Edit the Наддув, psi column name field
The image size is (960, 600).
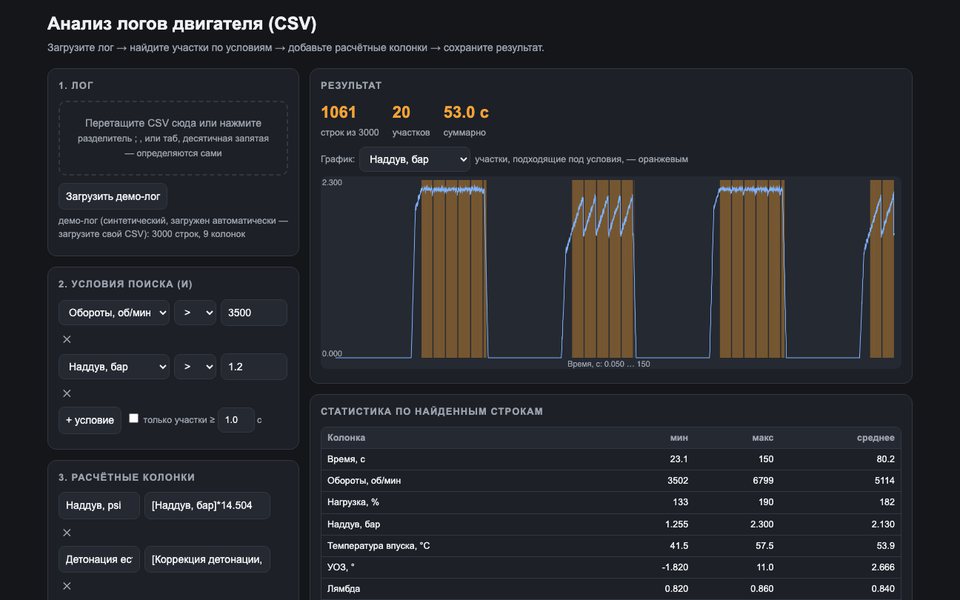[99, 505]
